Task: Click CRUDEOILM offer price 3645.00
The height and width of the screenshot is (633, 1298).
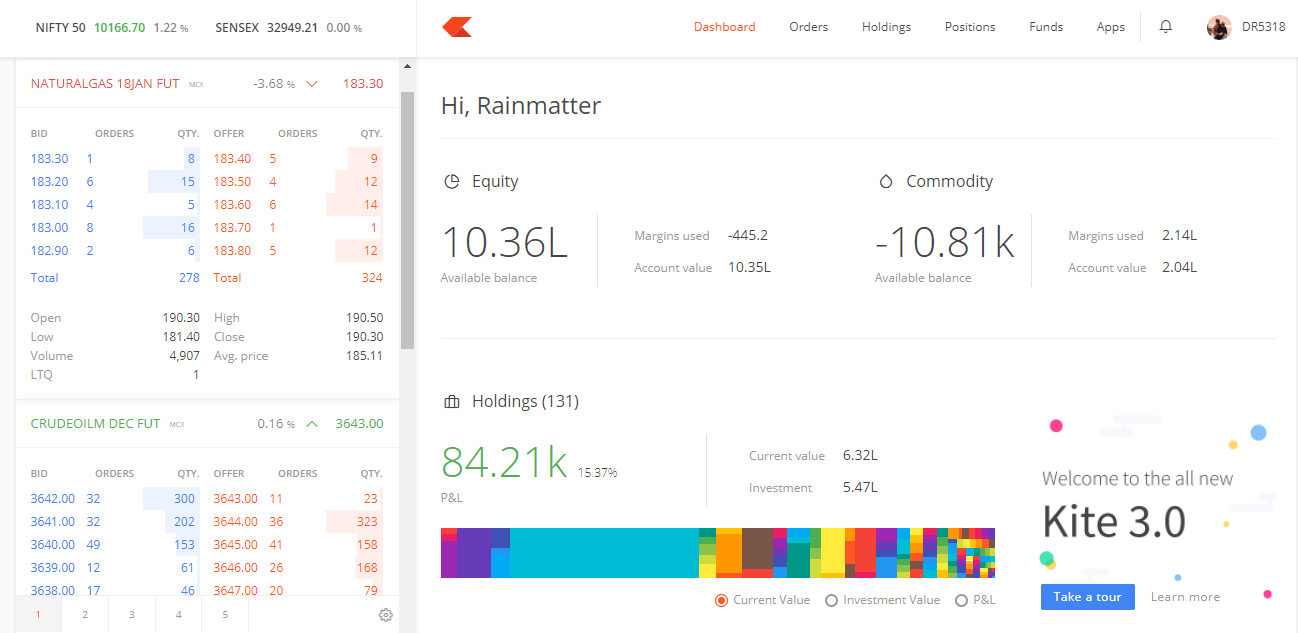Action: [x=235, y=545]
